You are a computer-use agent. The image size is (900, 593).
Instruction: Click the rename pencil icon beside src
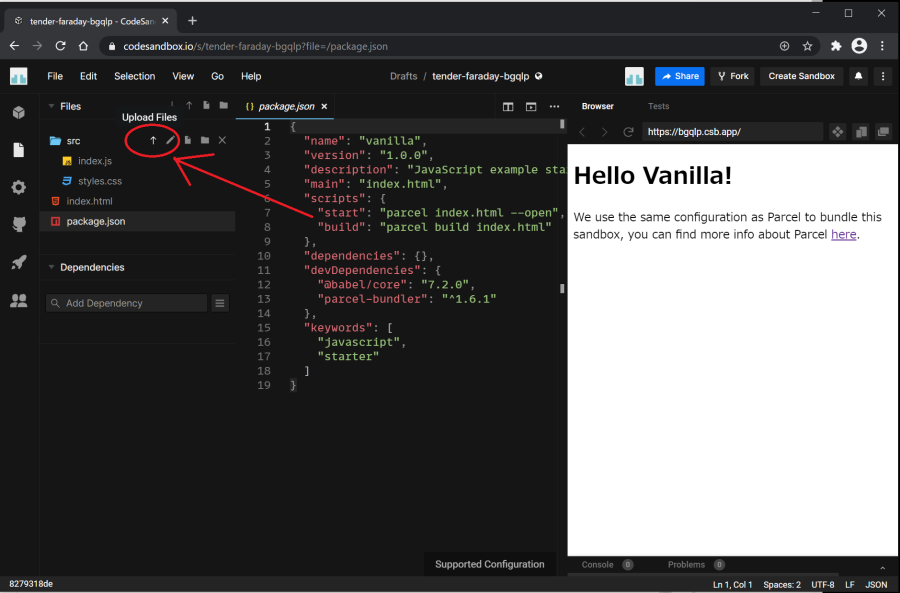(170, 141)
